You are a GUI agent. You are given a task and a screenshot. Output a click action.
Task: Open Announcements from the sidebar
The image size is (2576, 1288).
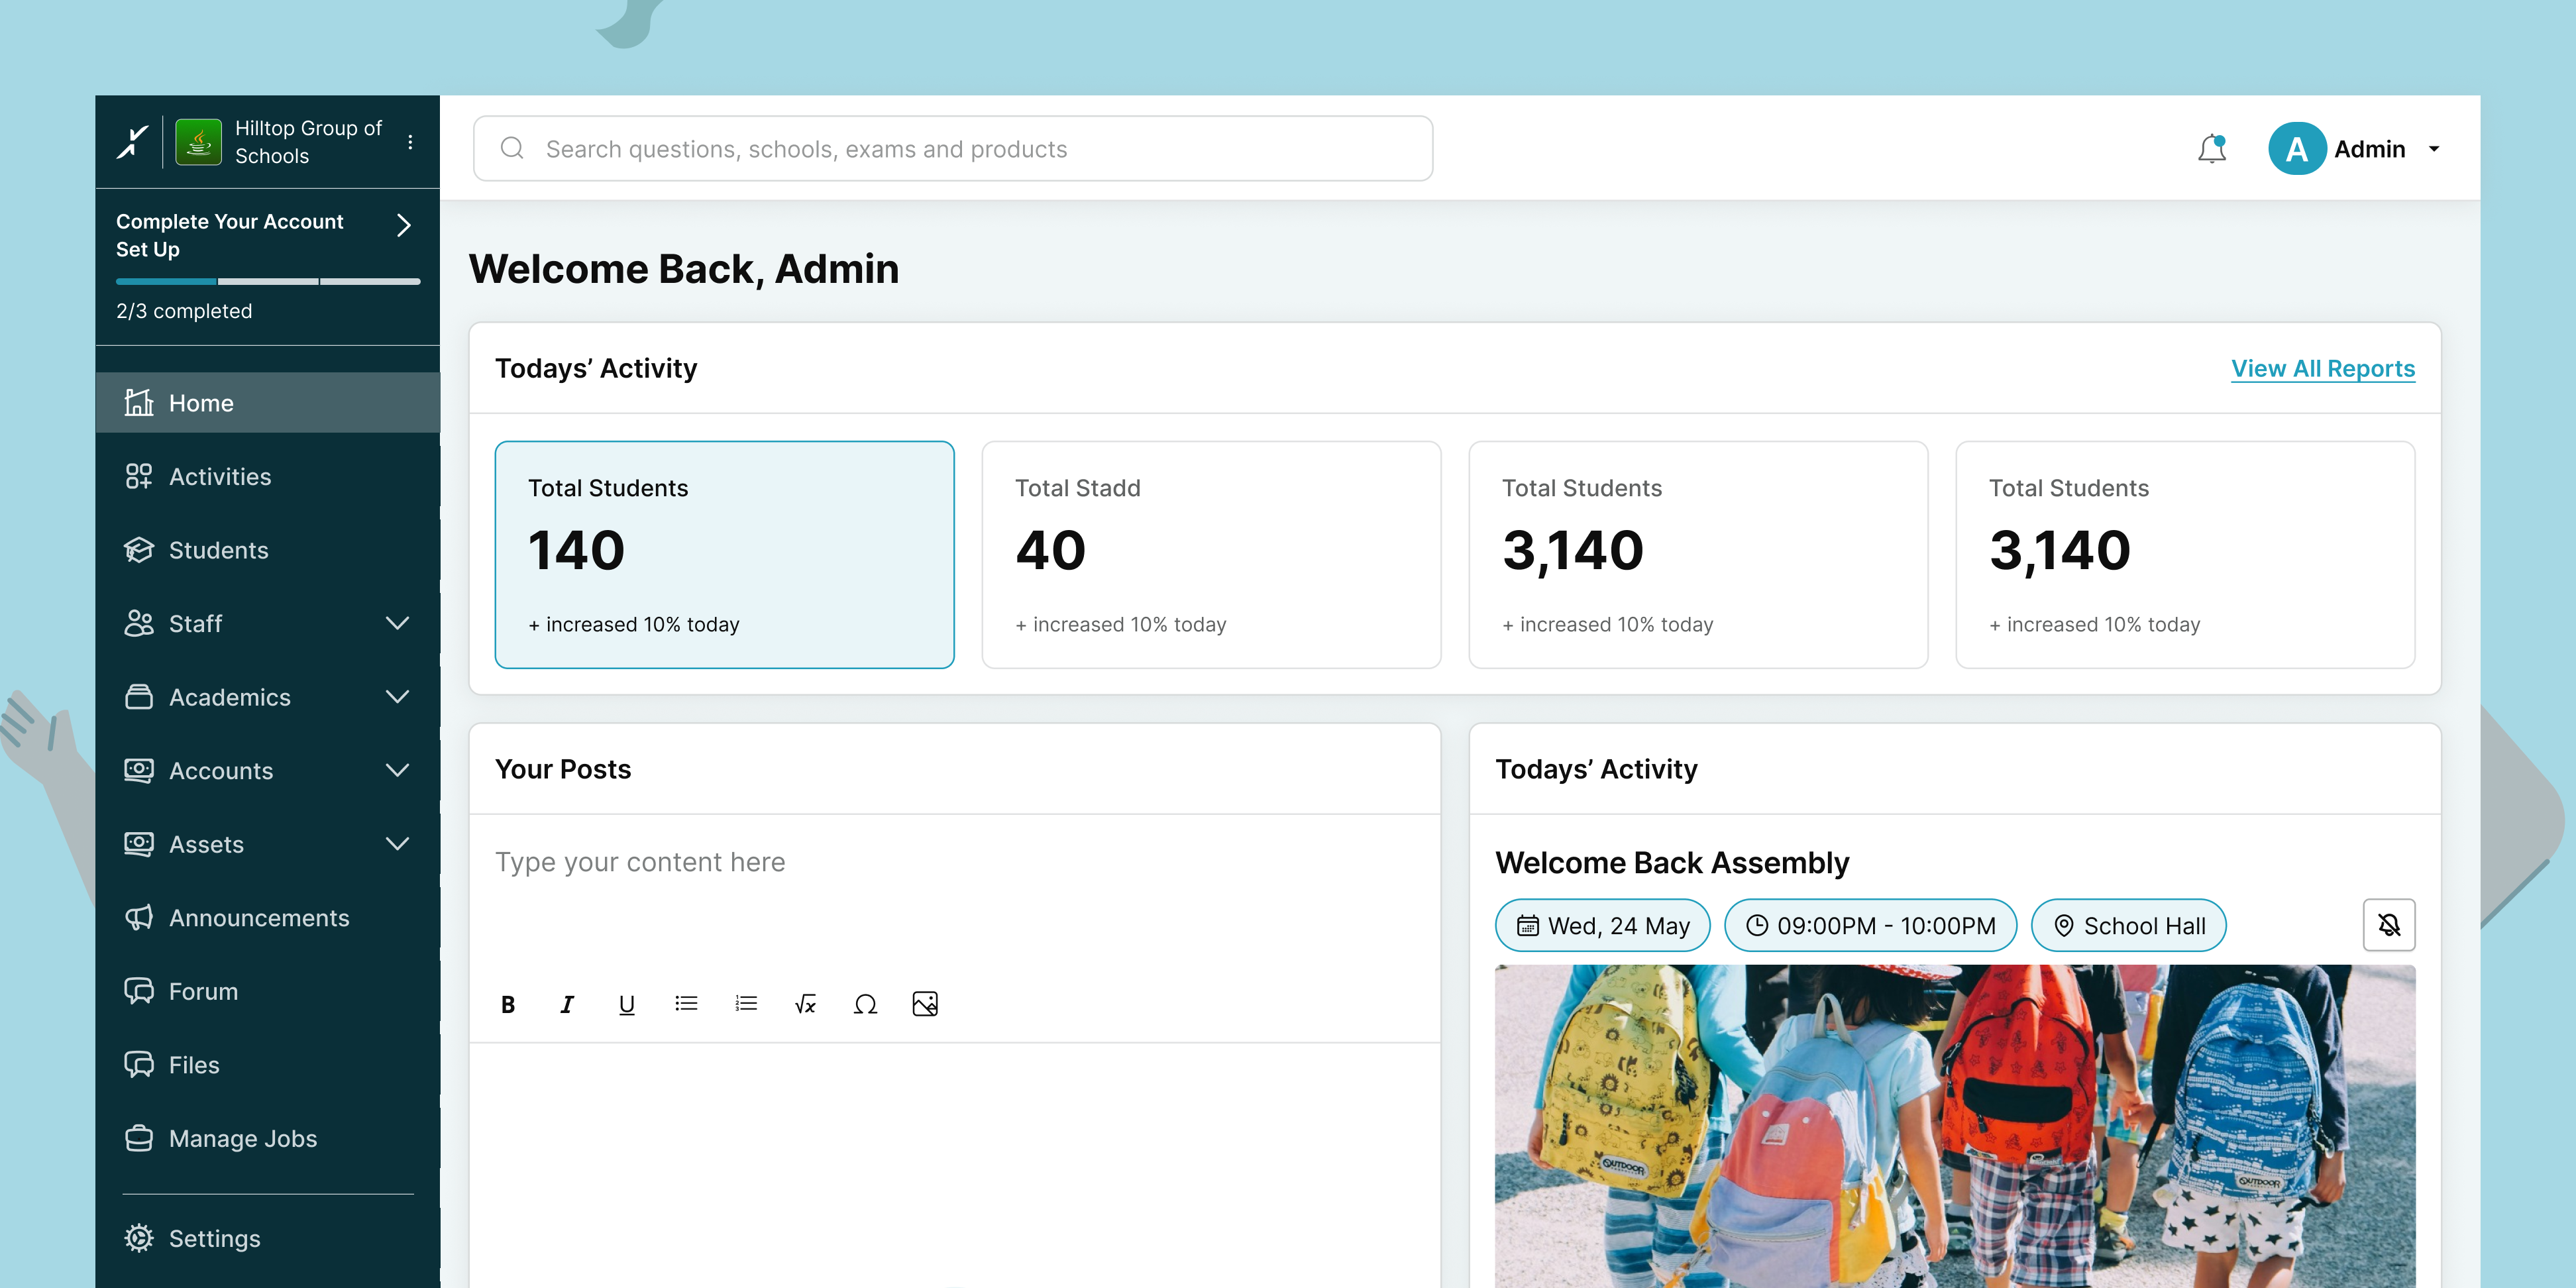pyautogui.click(x=268, y=917)
